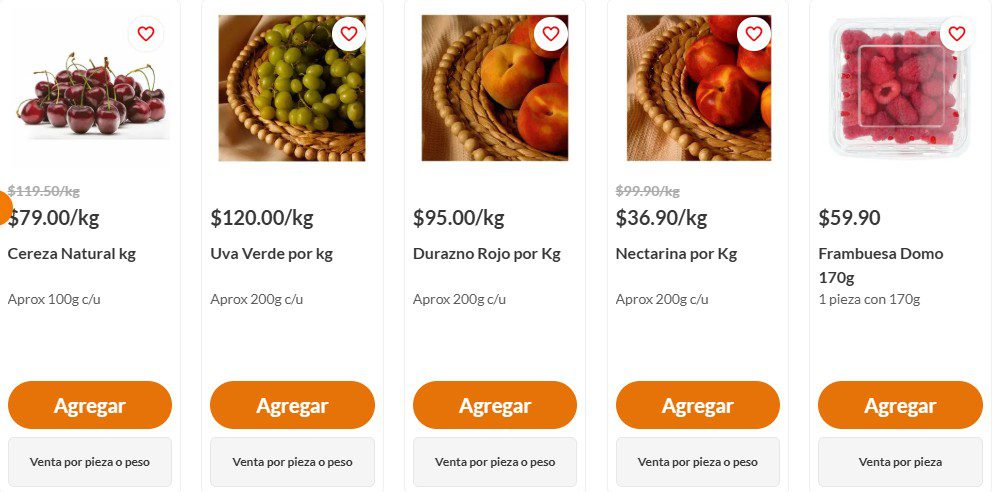The image size is (993, 492).
Task: Save Frambuesa Domo with heart icon
Action: point(957,34)
